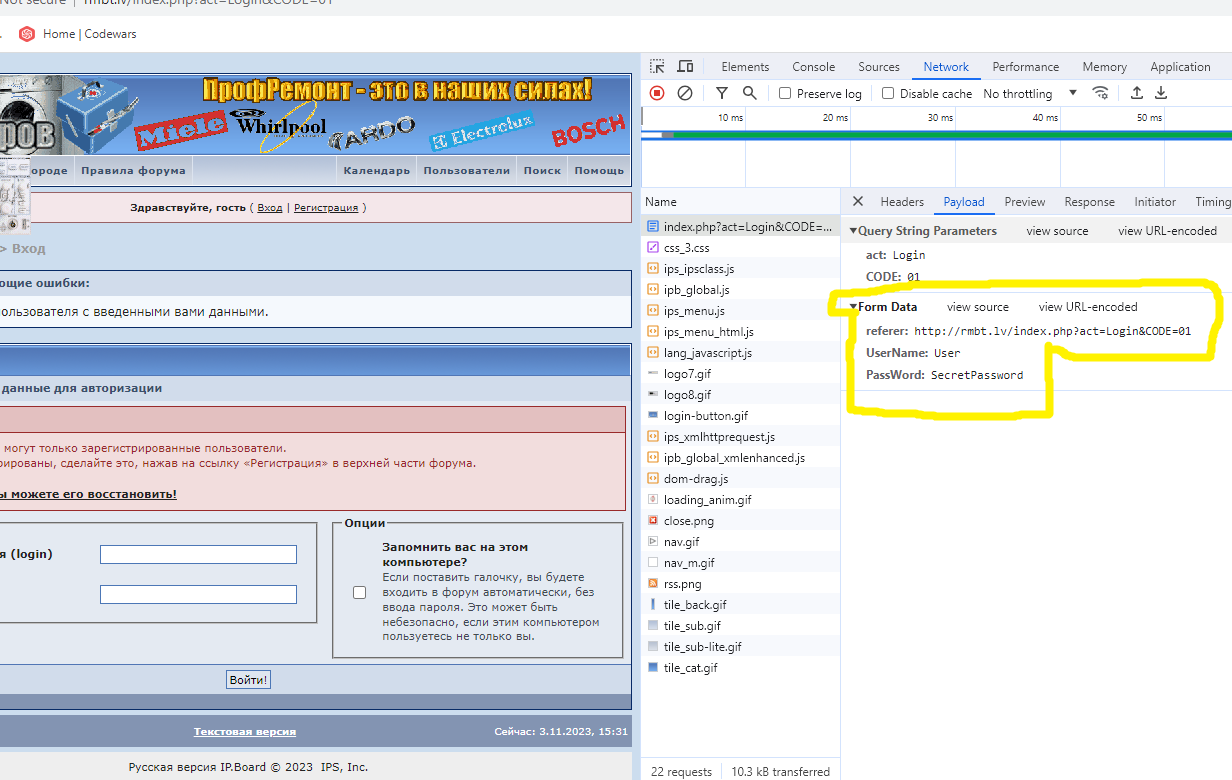This screenshot has width=1232, height=780.
Task: Select the loading_anim.gif request row
Action: coord(740,500)
